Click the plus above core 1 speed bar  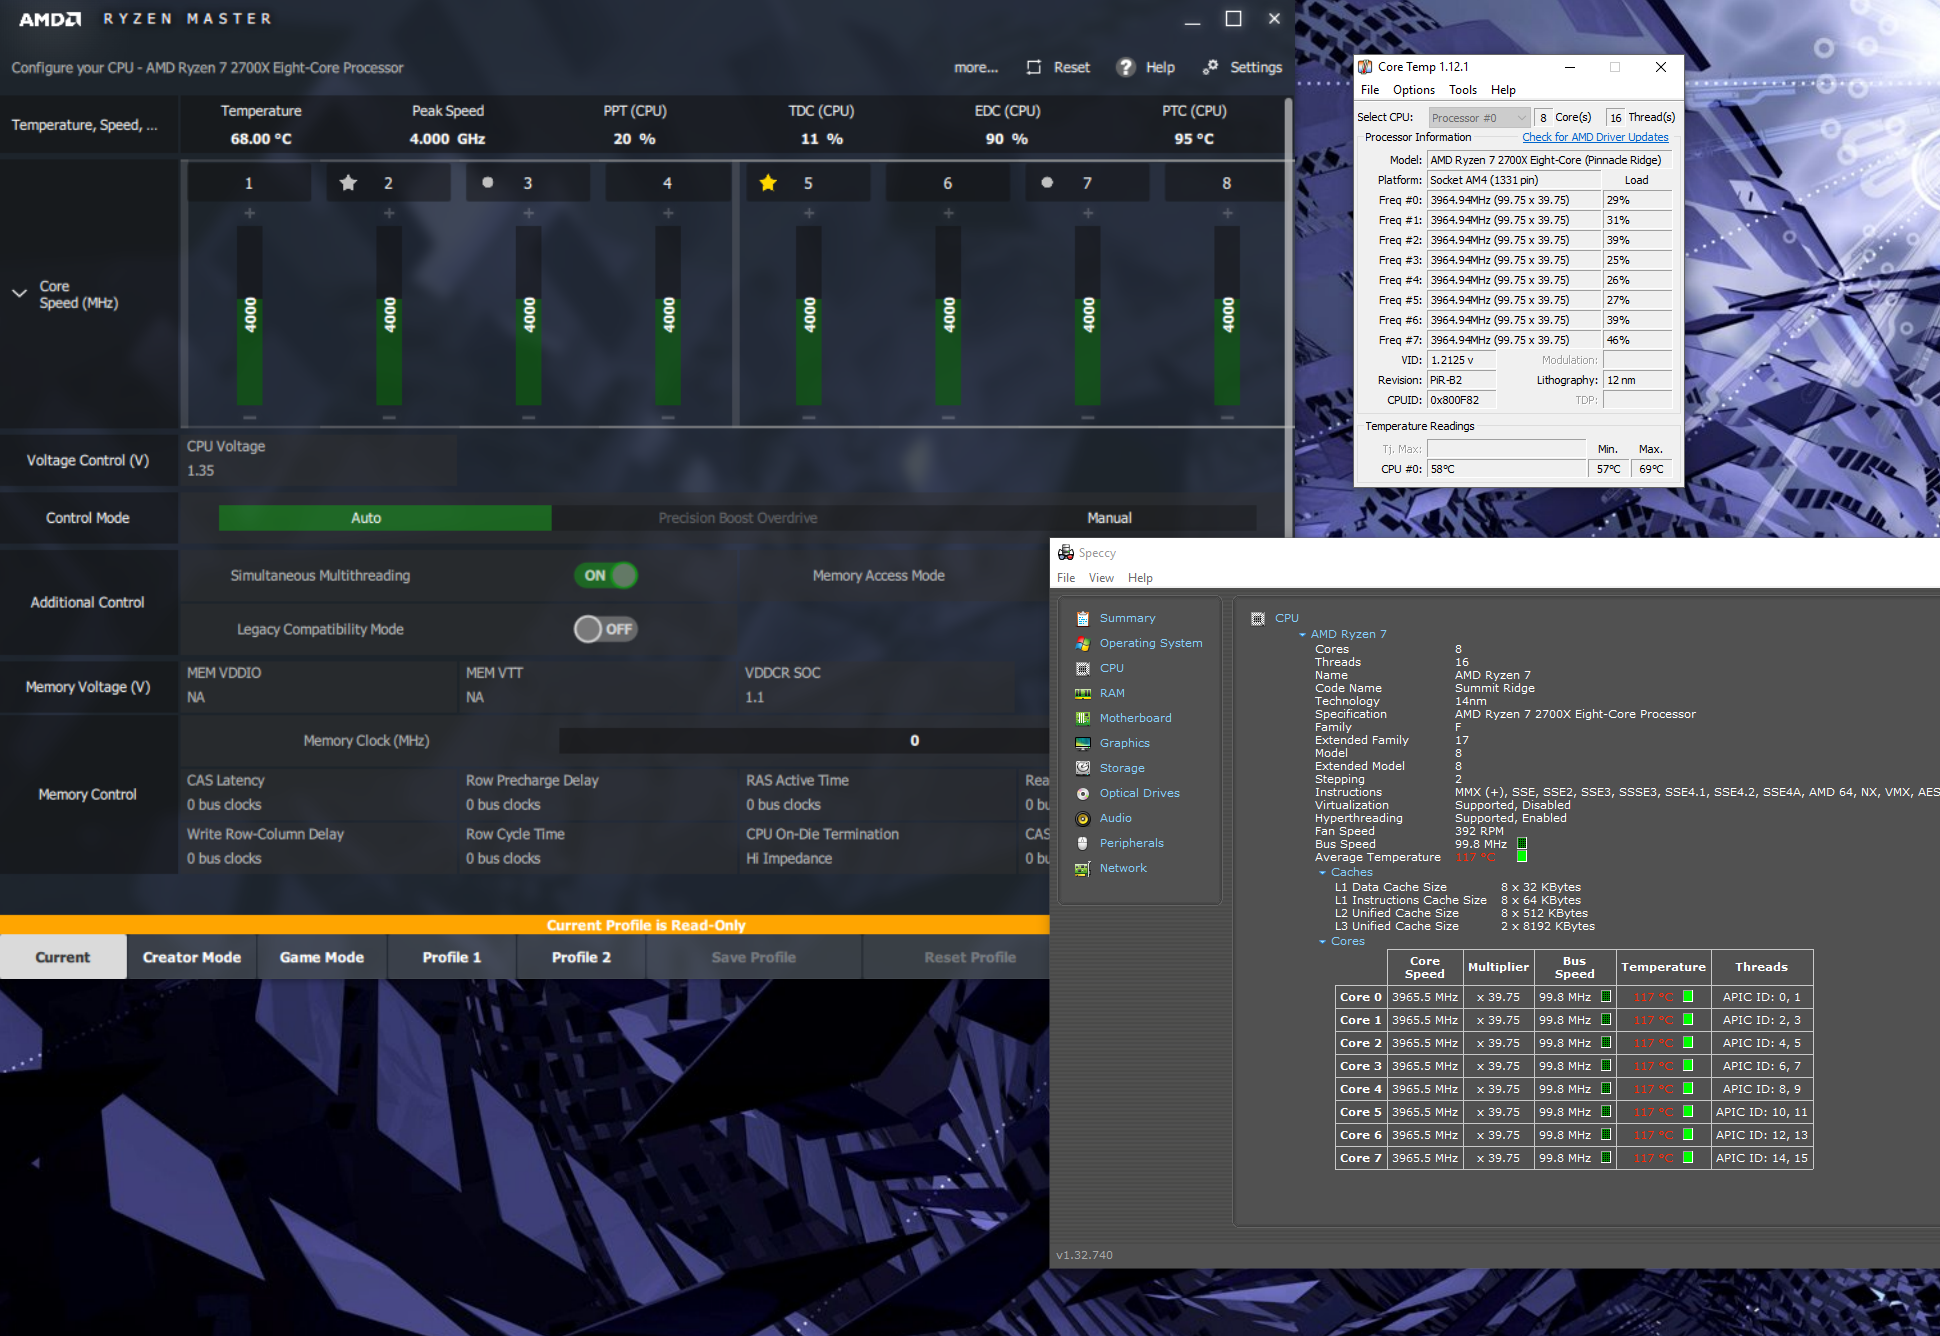click(x=249, y=213)
